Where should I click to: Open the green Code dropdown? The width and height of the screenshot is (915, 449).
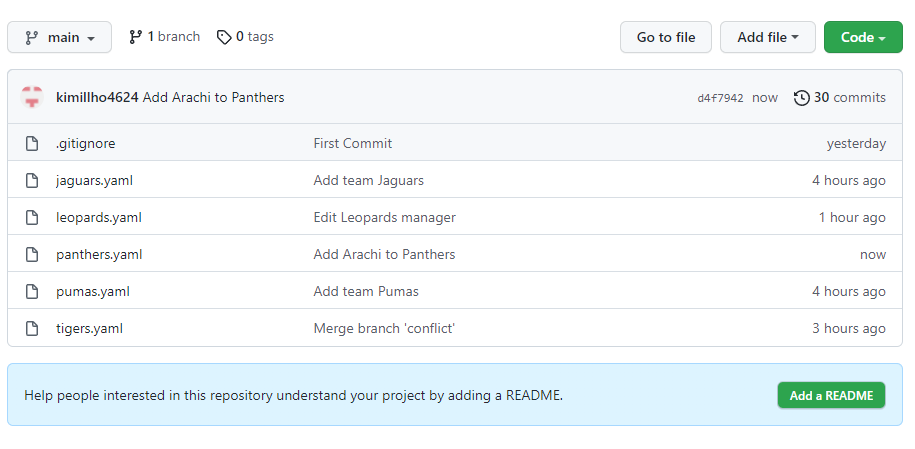point(863,37)
